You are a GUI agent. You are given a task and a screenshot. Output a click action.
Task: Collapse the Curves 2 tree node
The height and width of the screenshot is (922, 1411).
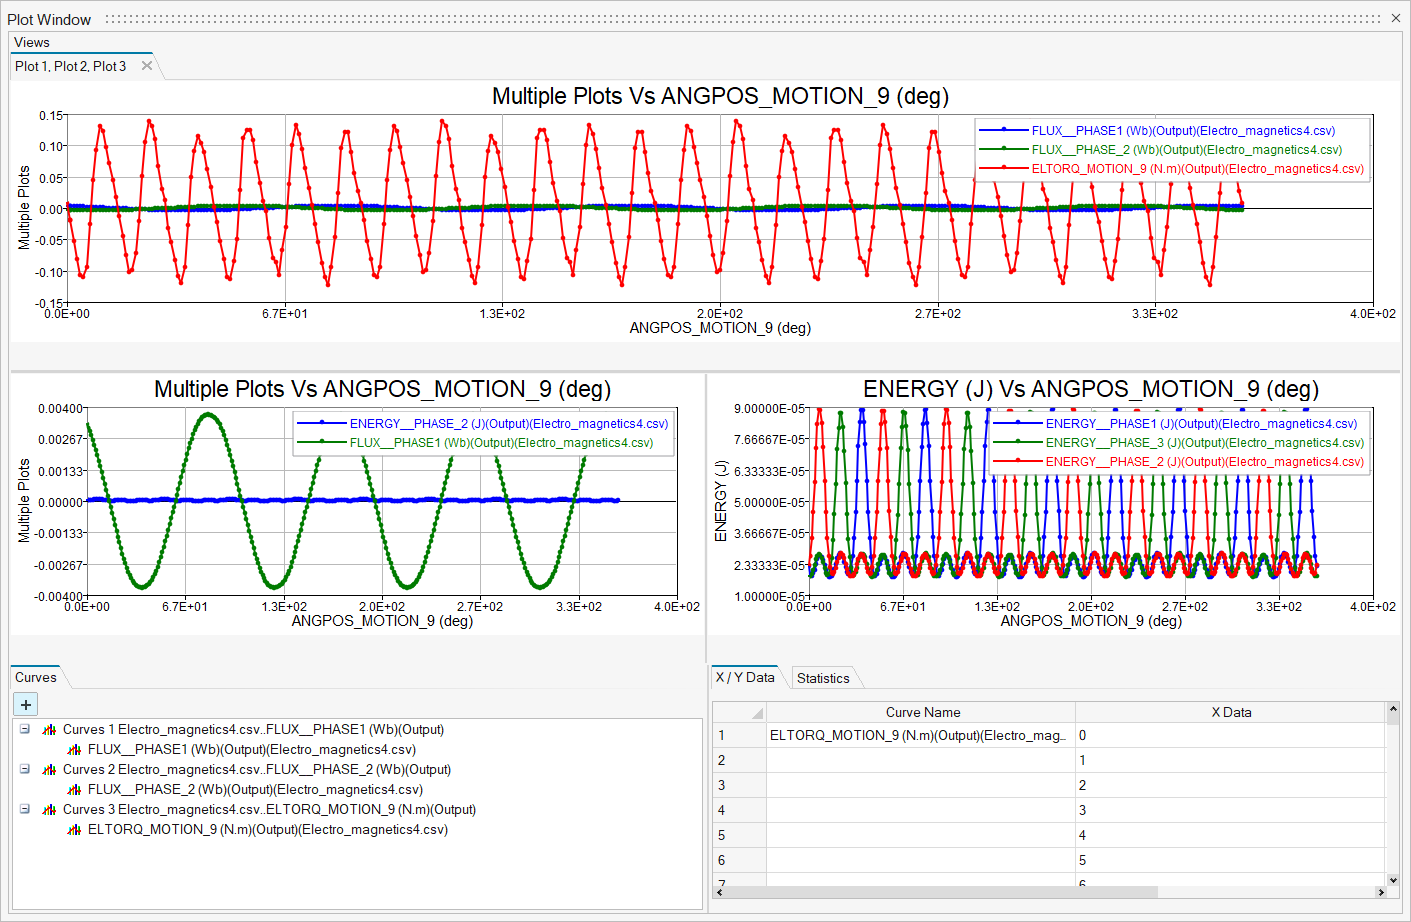tap(24, 769)
